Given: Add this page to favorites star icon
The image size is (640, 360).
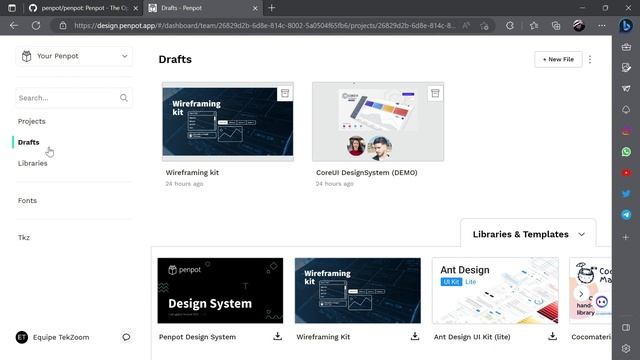Looking at the screenshot, I should tap(484, 26).
